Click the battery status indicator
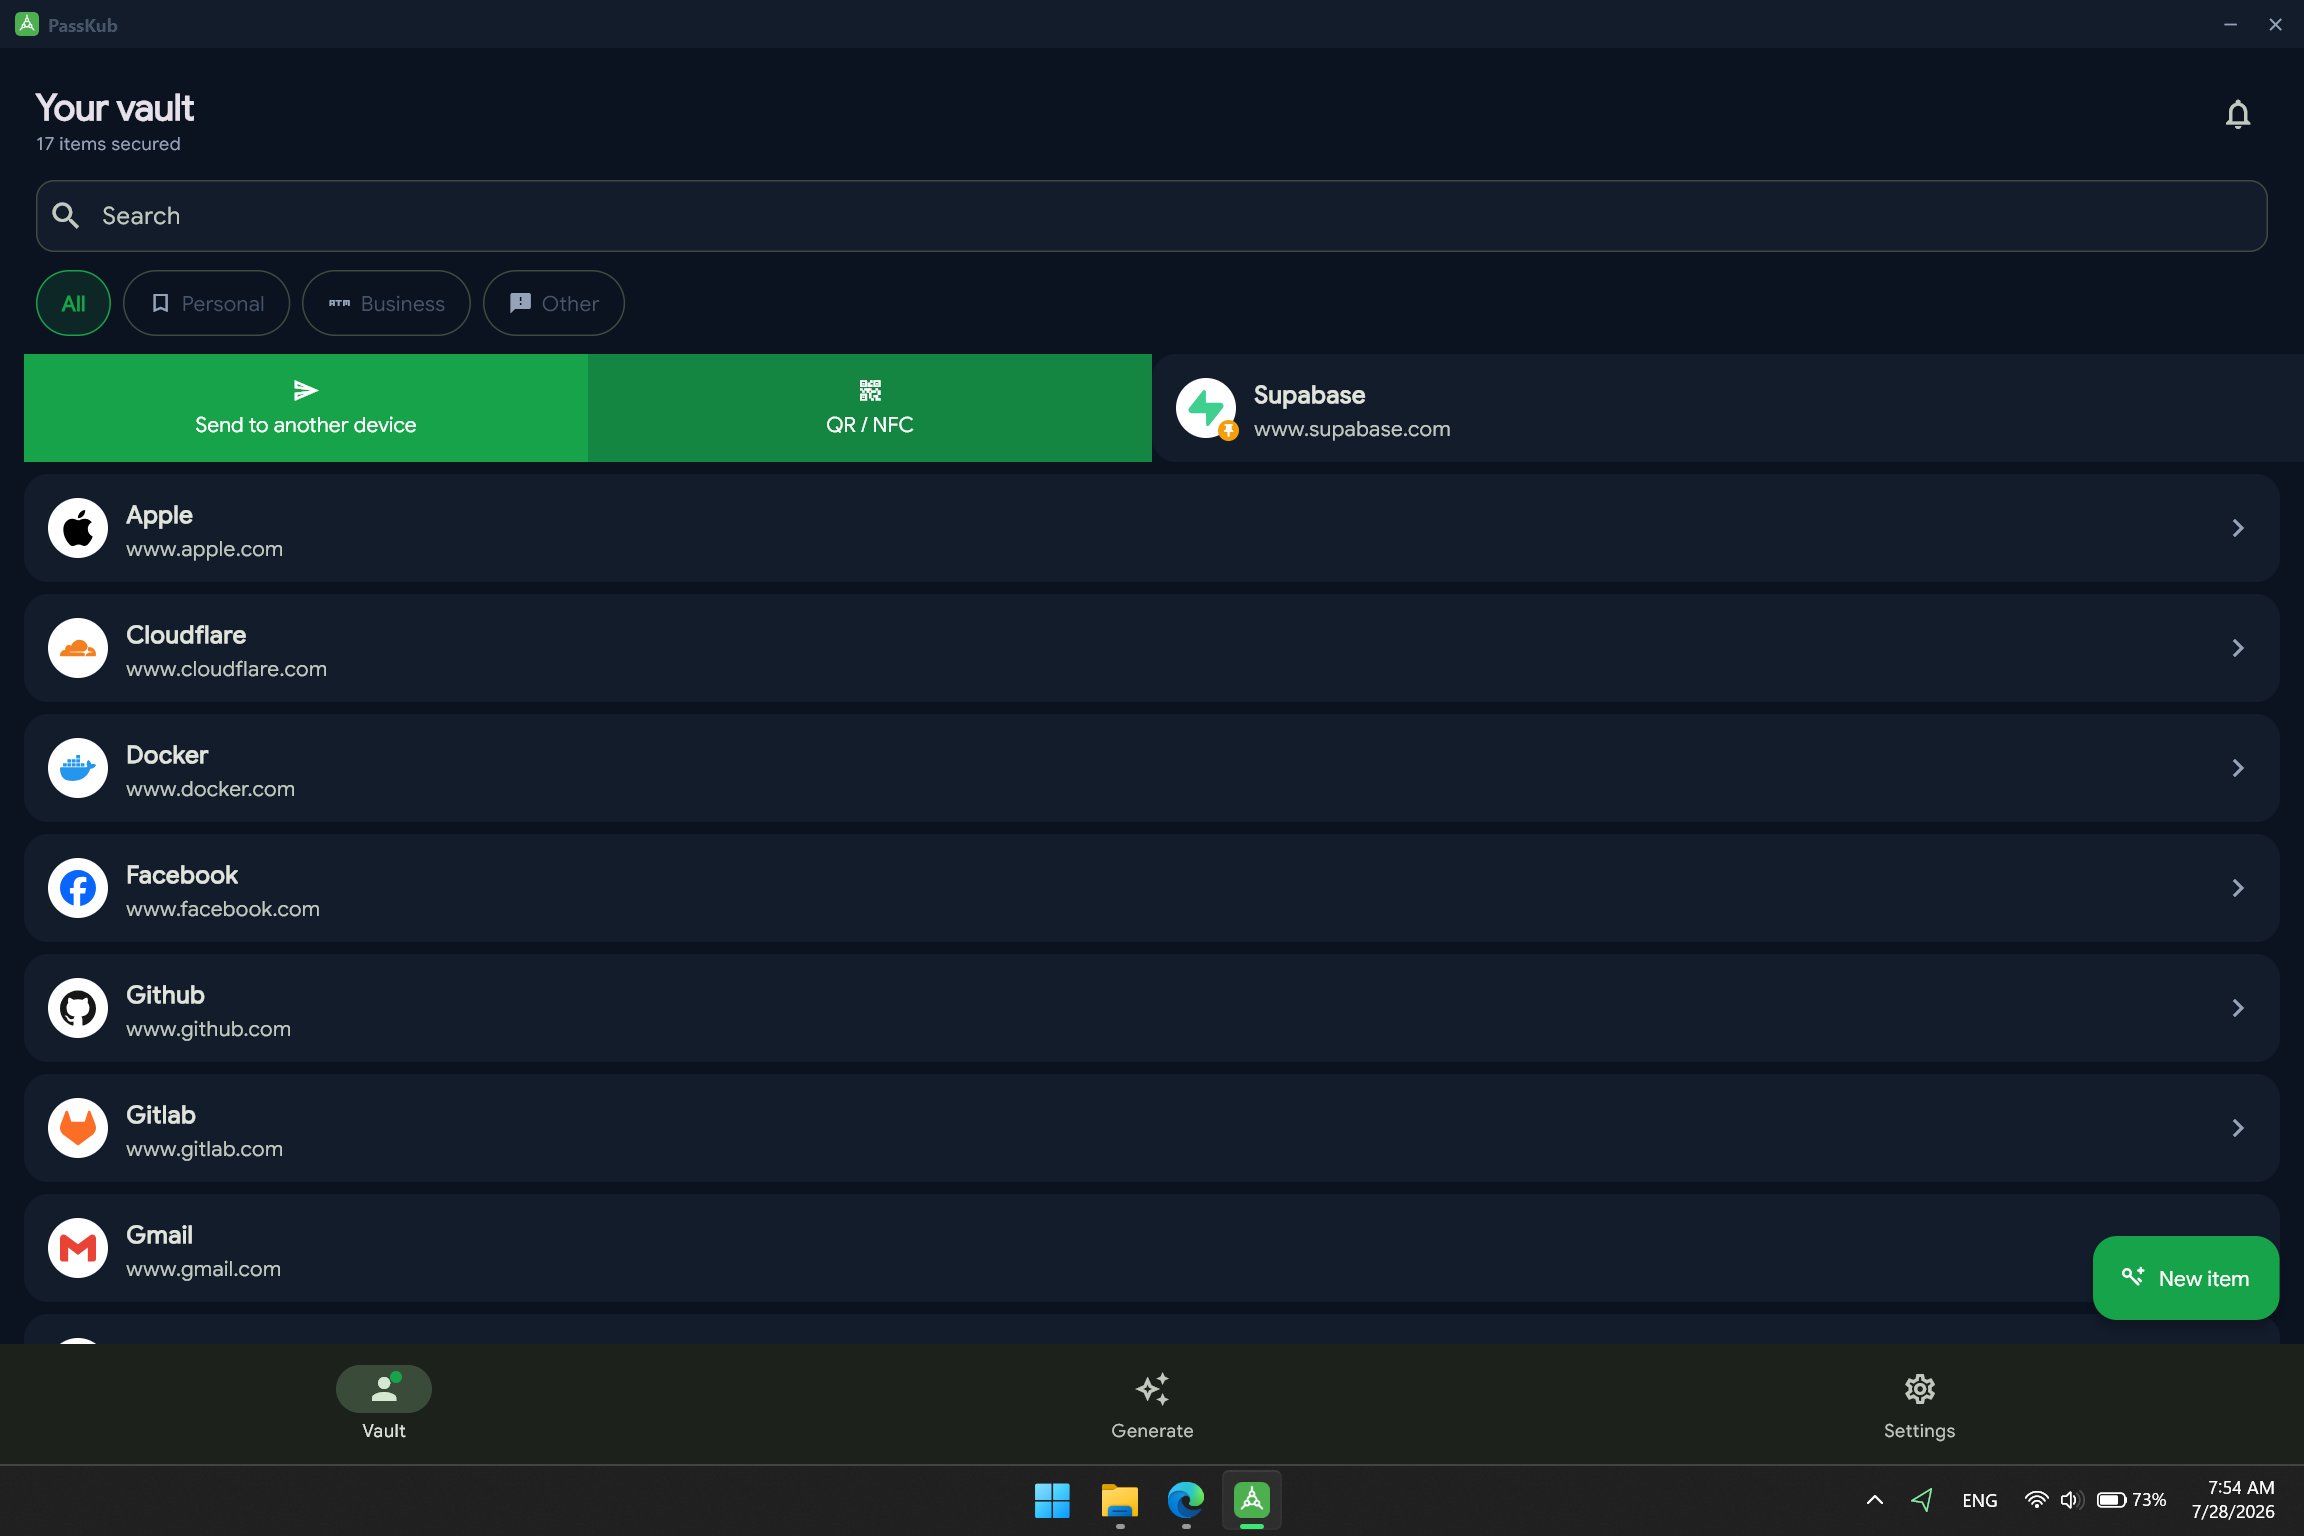Screen dimensions: 2304x1536 (x=2131, y=1500)
